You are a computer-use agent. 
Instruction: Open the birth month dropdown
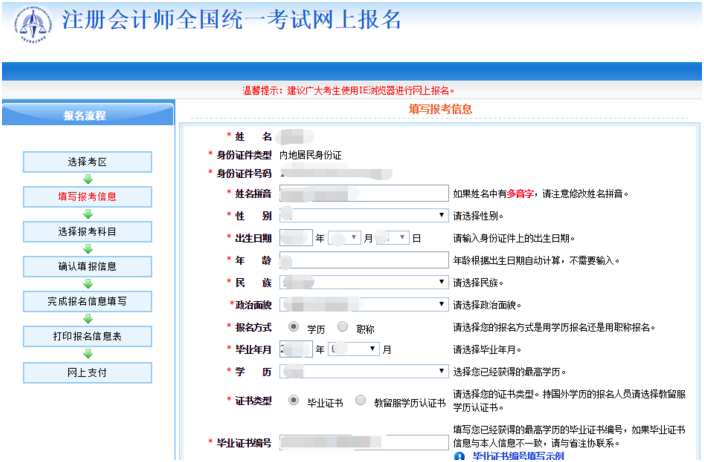344,238
